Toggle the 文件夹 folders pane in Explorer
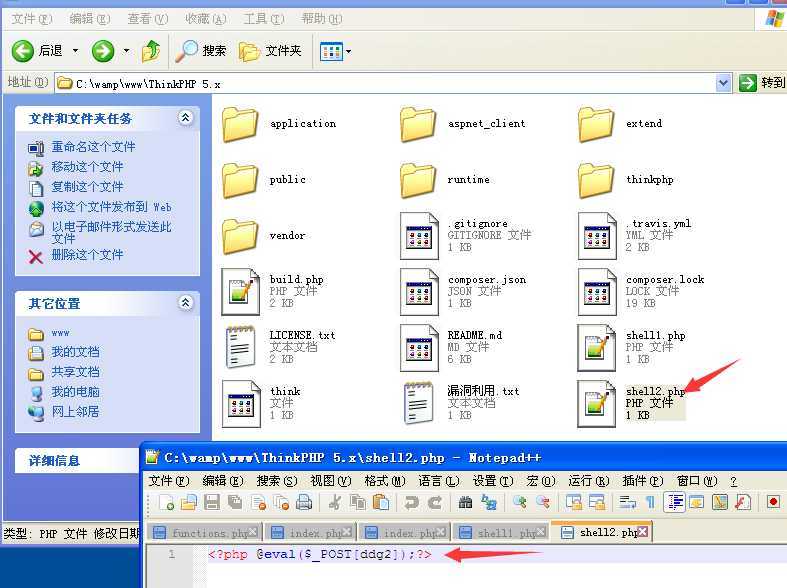 270,51
